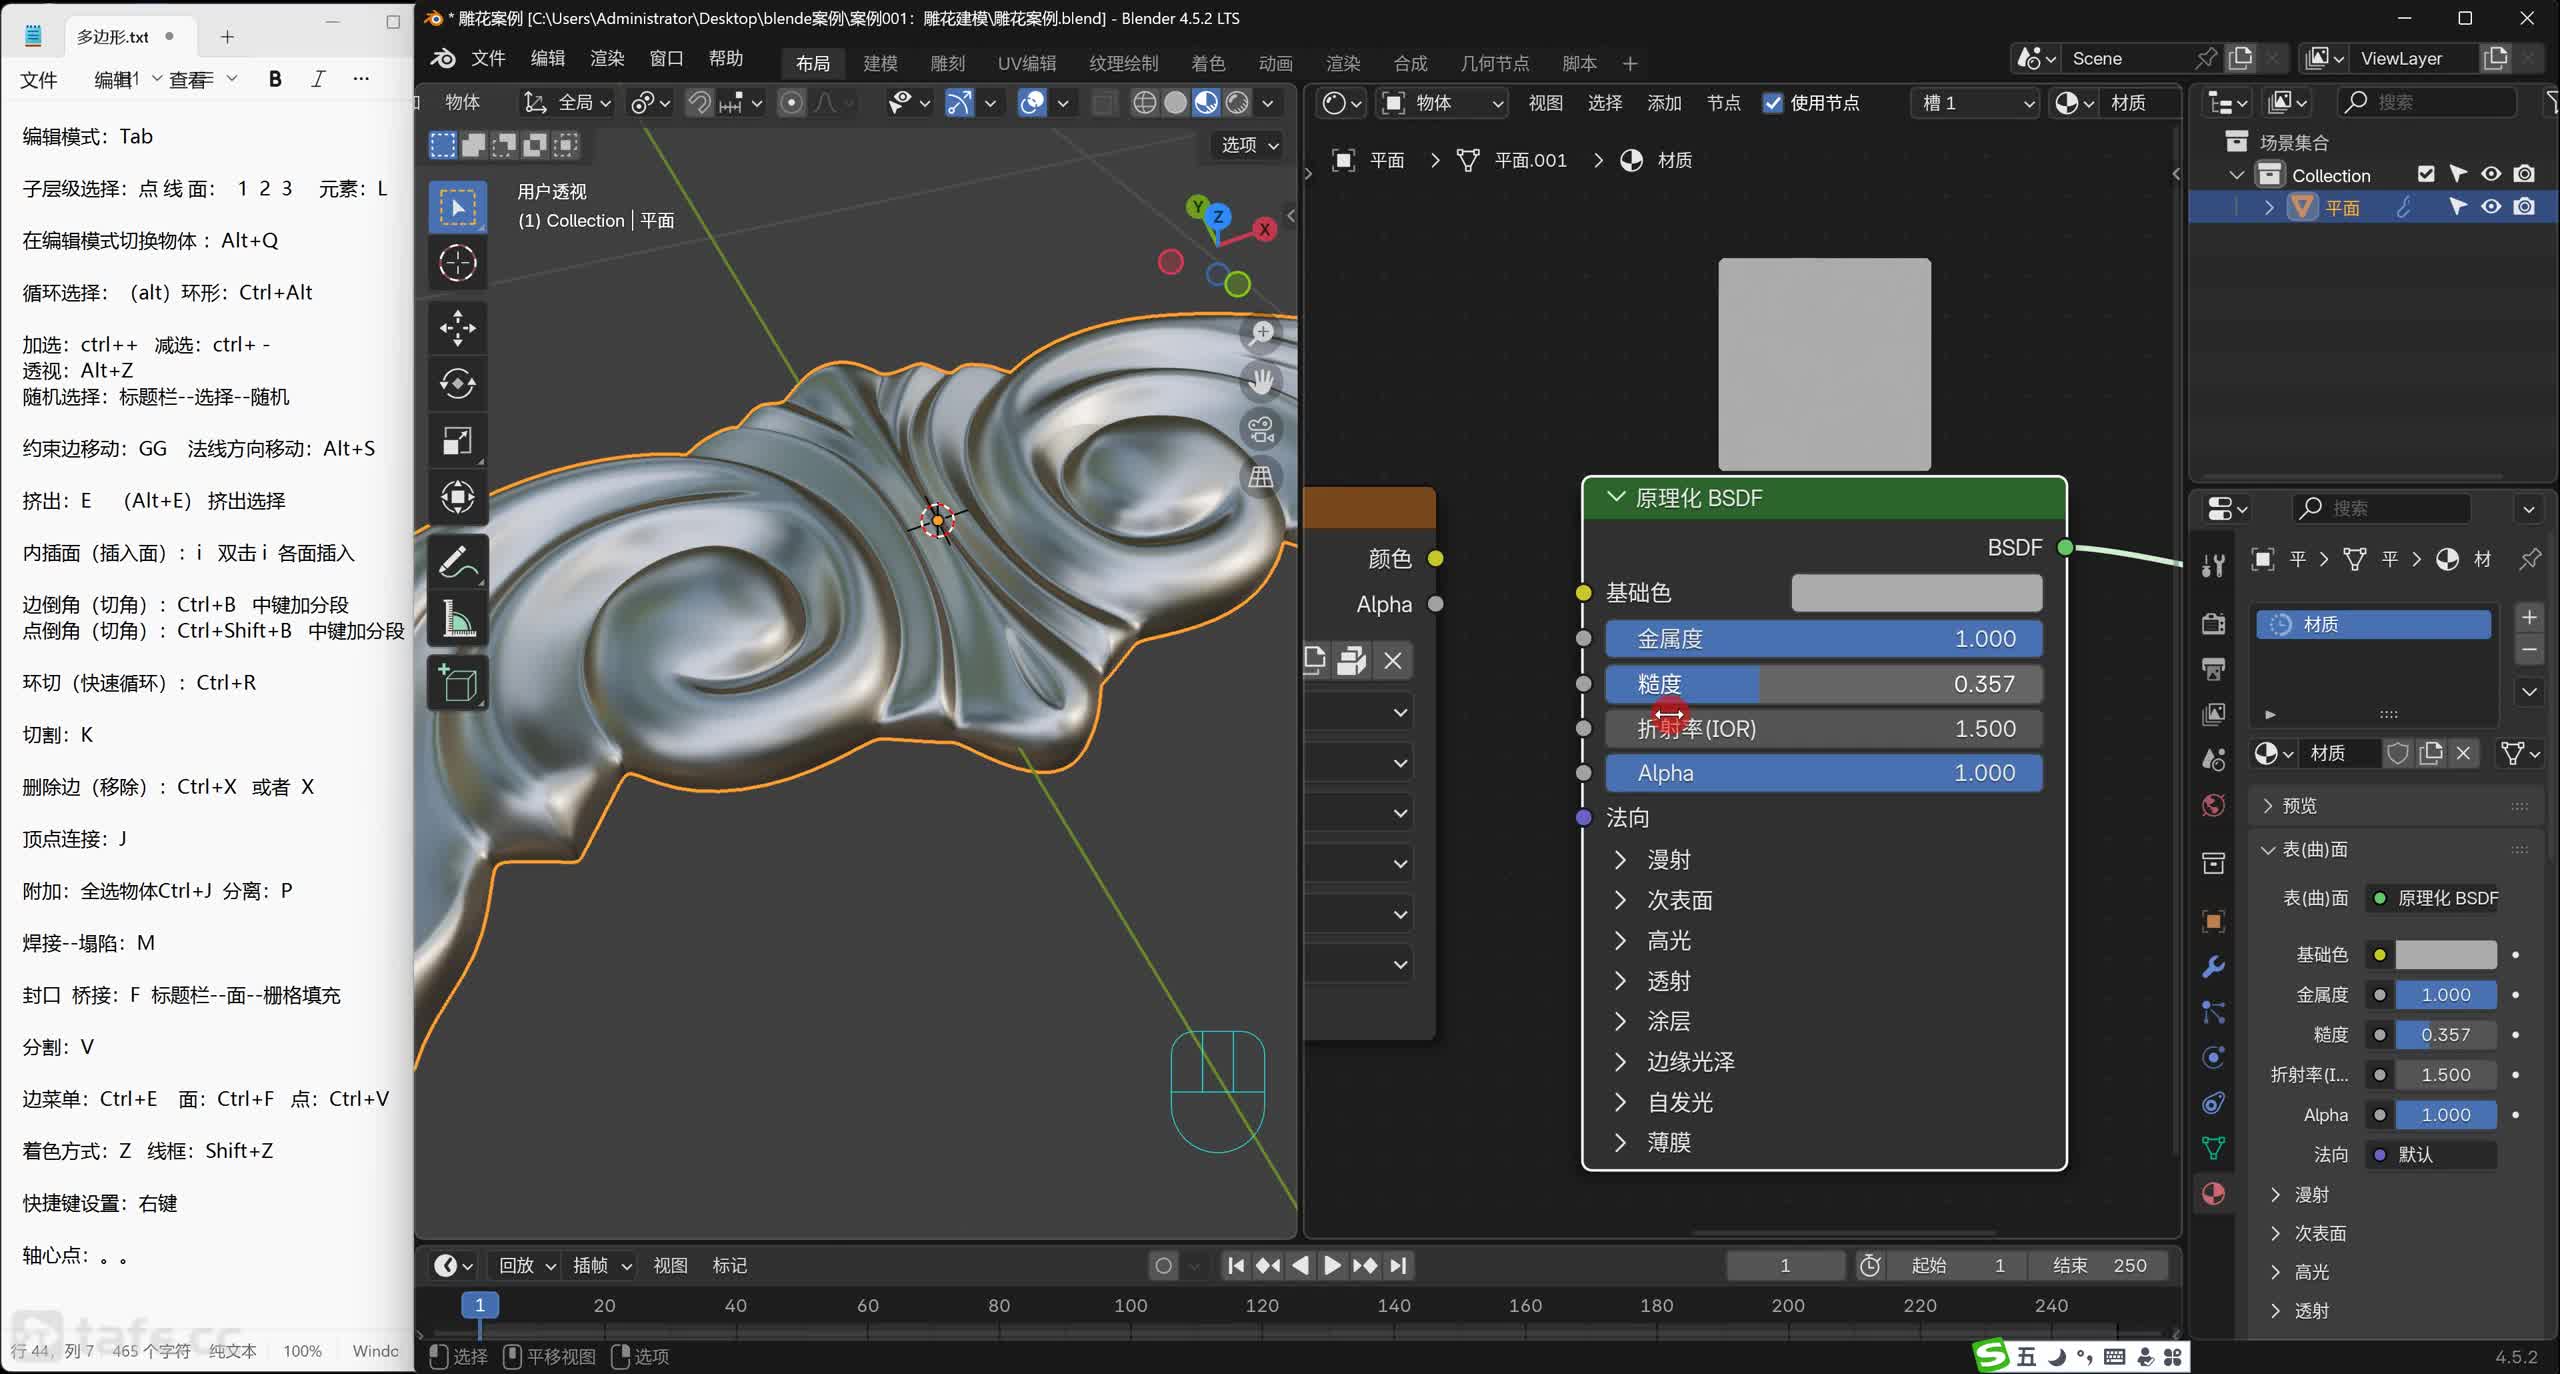This screenshot has width=2560, height=1374.
Task: Select the Rotate tool icon
Action: pos(458,384)
